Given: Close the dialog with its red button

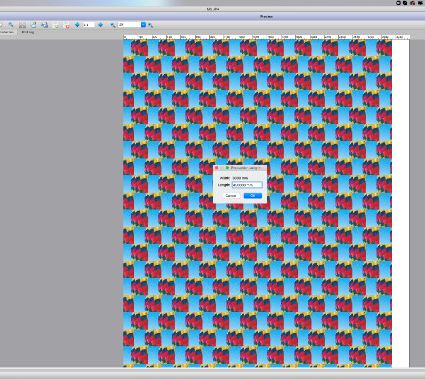Looking at the screenshot, I should pyautogui.click(x=217, y=168).
